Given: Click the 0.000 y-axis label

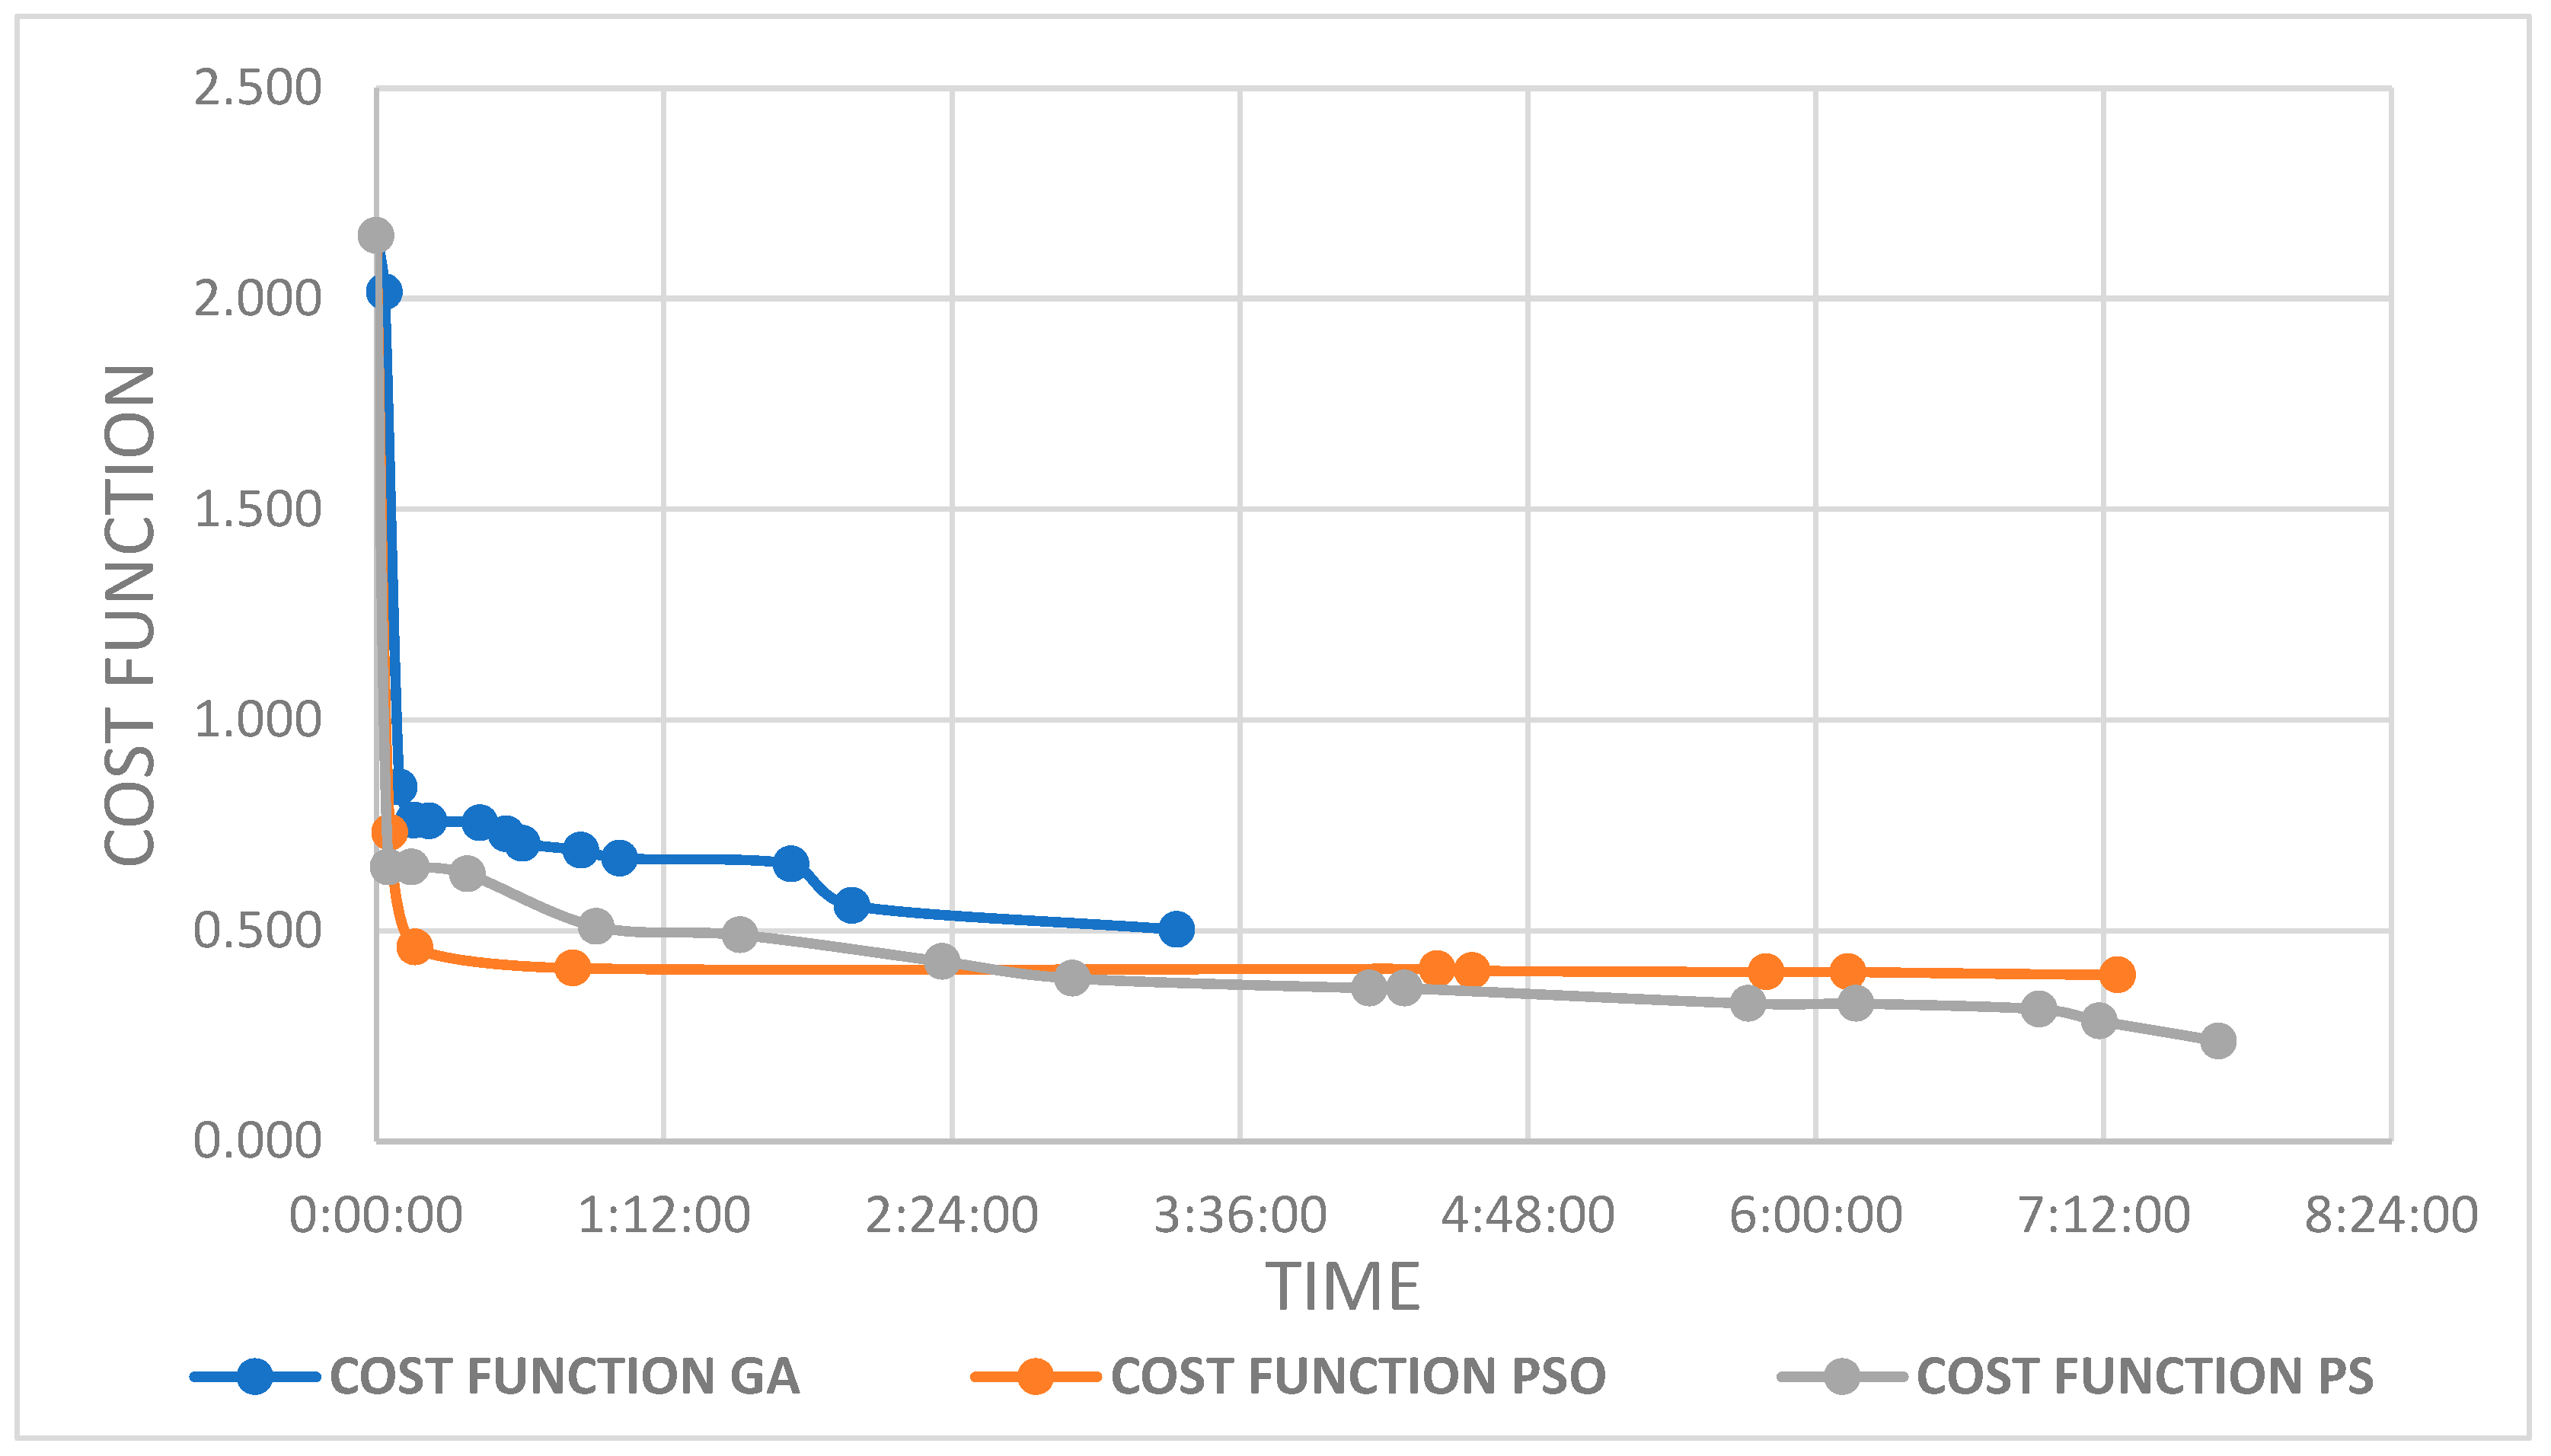Looking at the screenshot, I should [x=257, y=1140].
